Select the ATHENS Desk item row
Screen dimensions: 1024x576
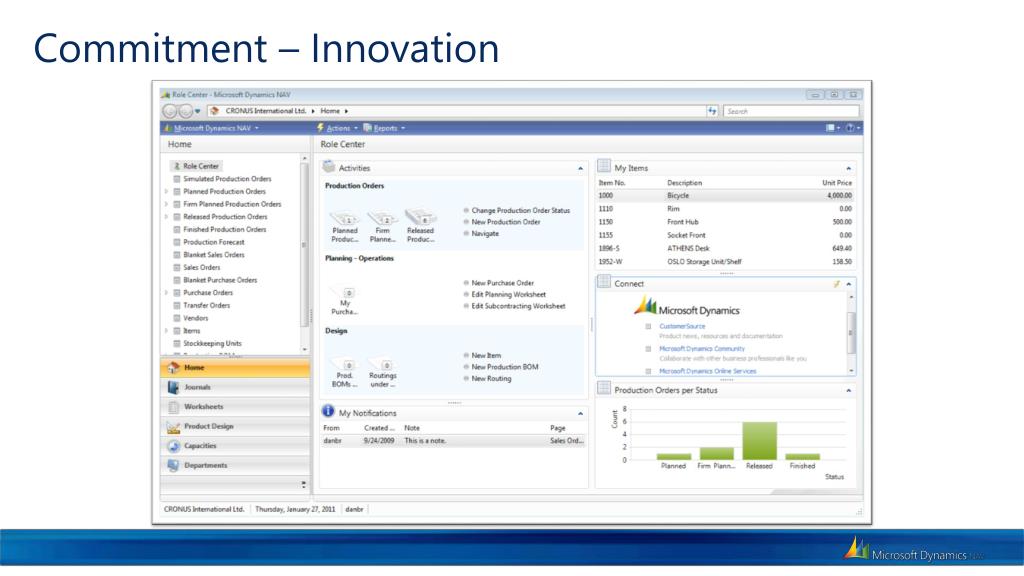pyautogui.click(x=725, y=248)
